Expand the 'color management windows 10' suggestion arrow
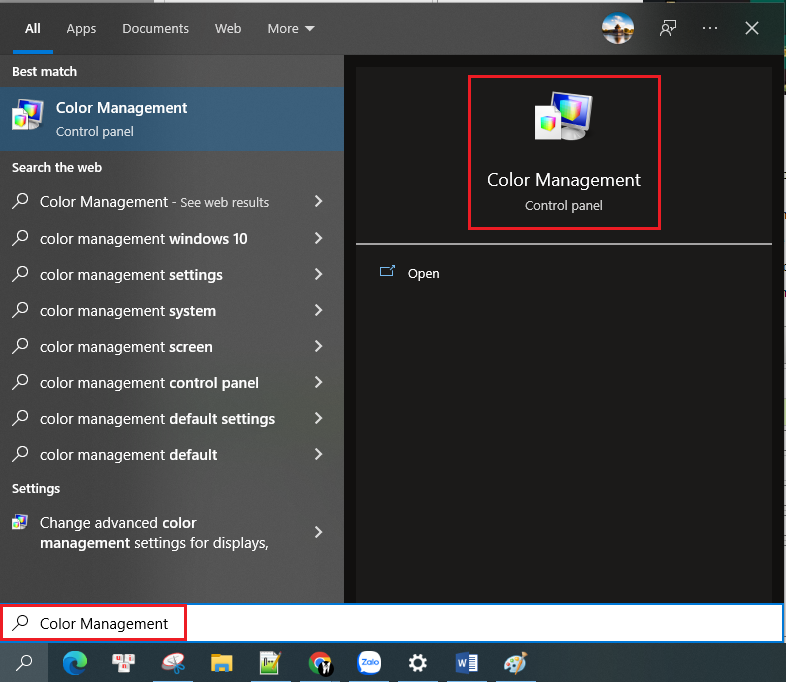The image size is (786, 682). [318, 238]
